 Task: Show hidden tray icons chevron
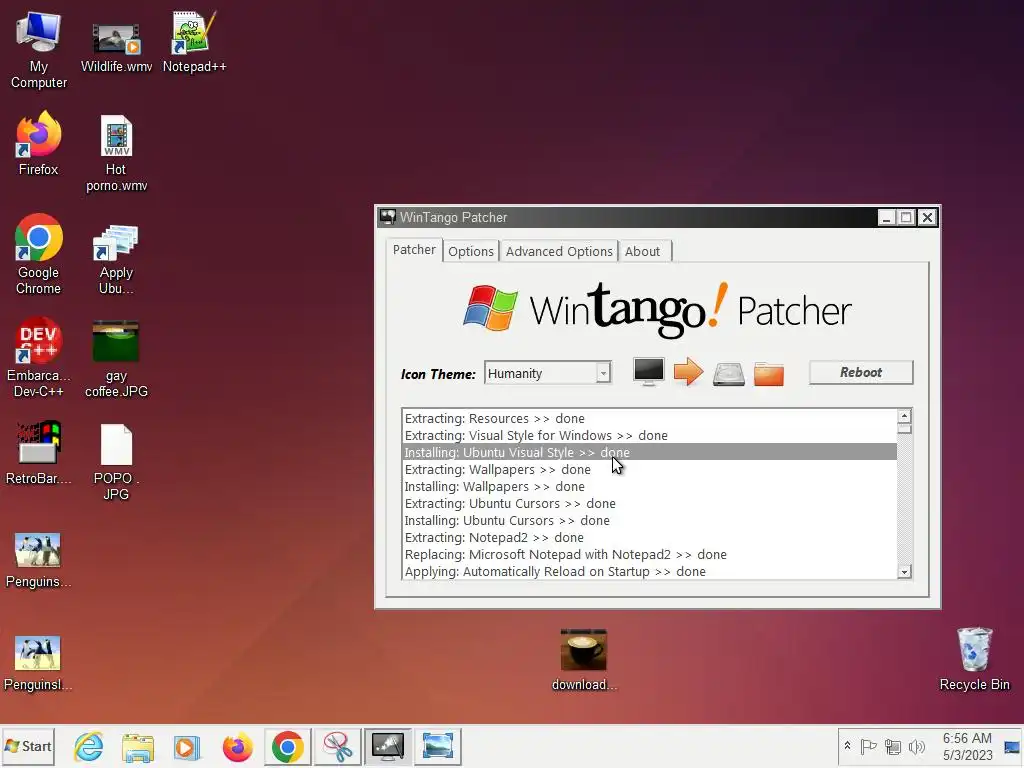point(847,746)
